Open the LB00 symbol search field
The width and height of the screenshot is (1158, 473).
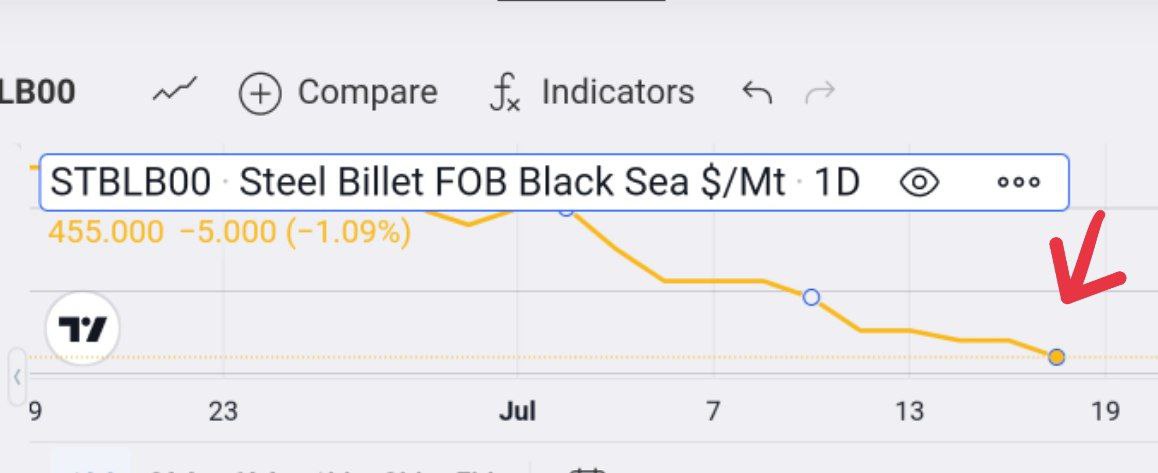[37, 92]
